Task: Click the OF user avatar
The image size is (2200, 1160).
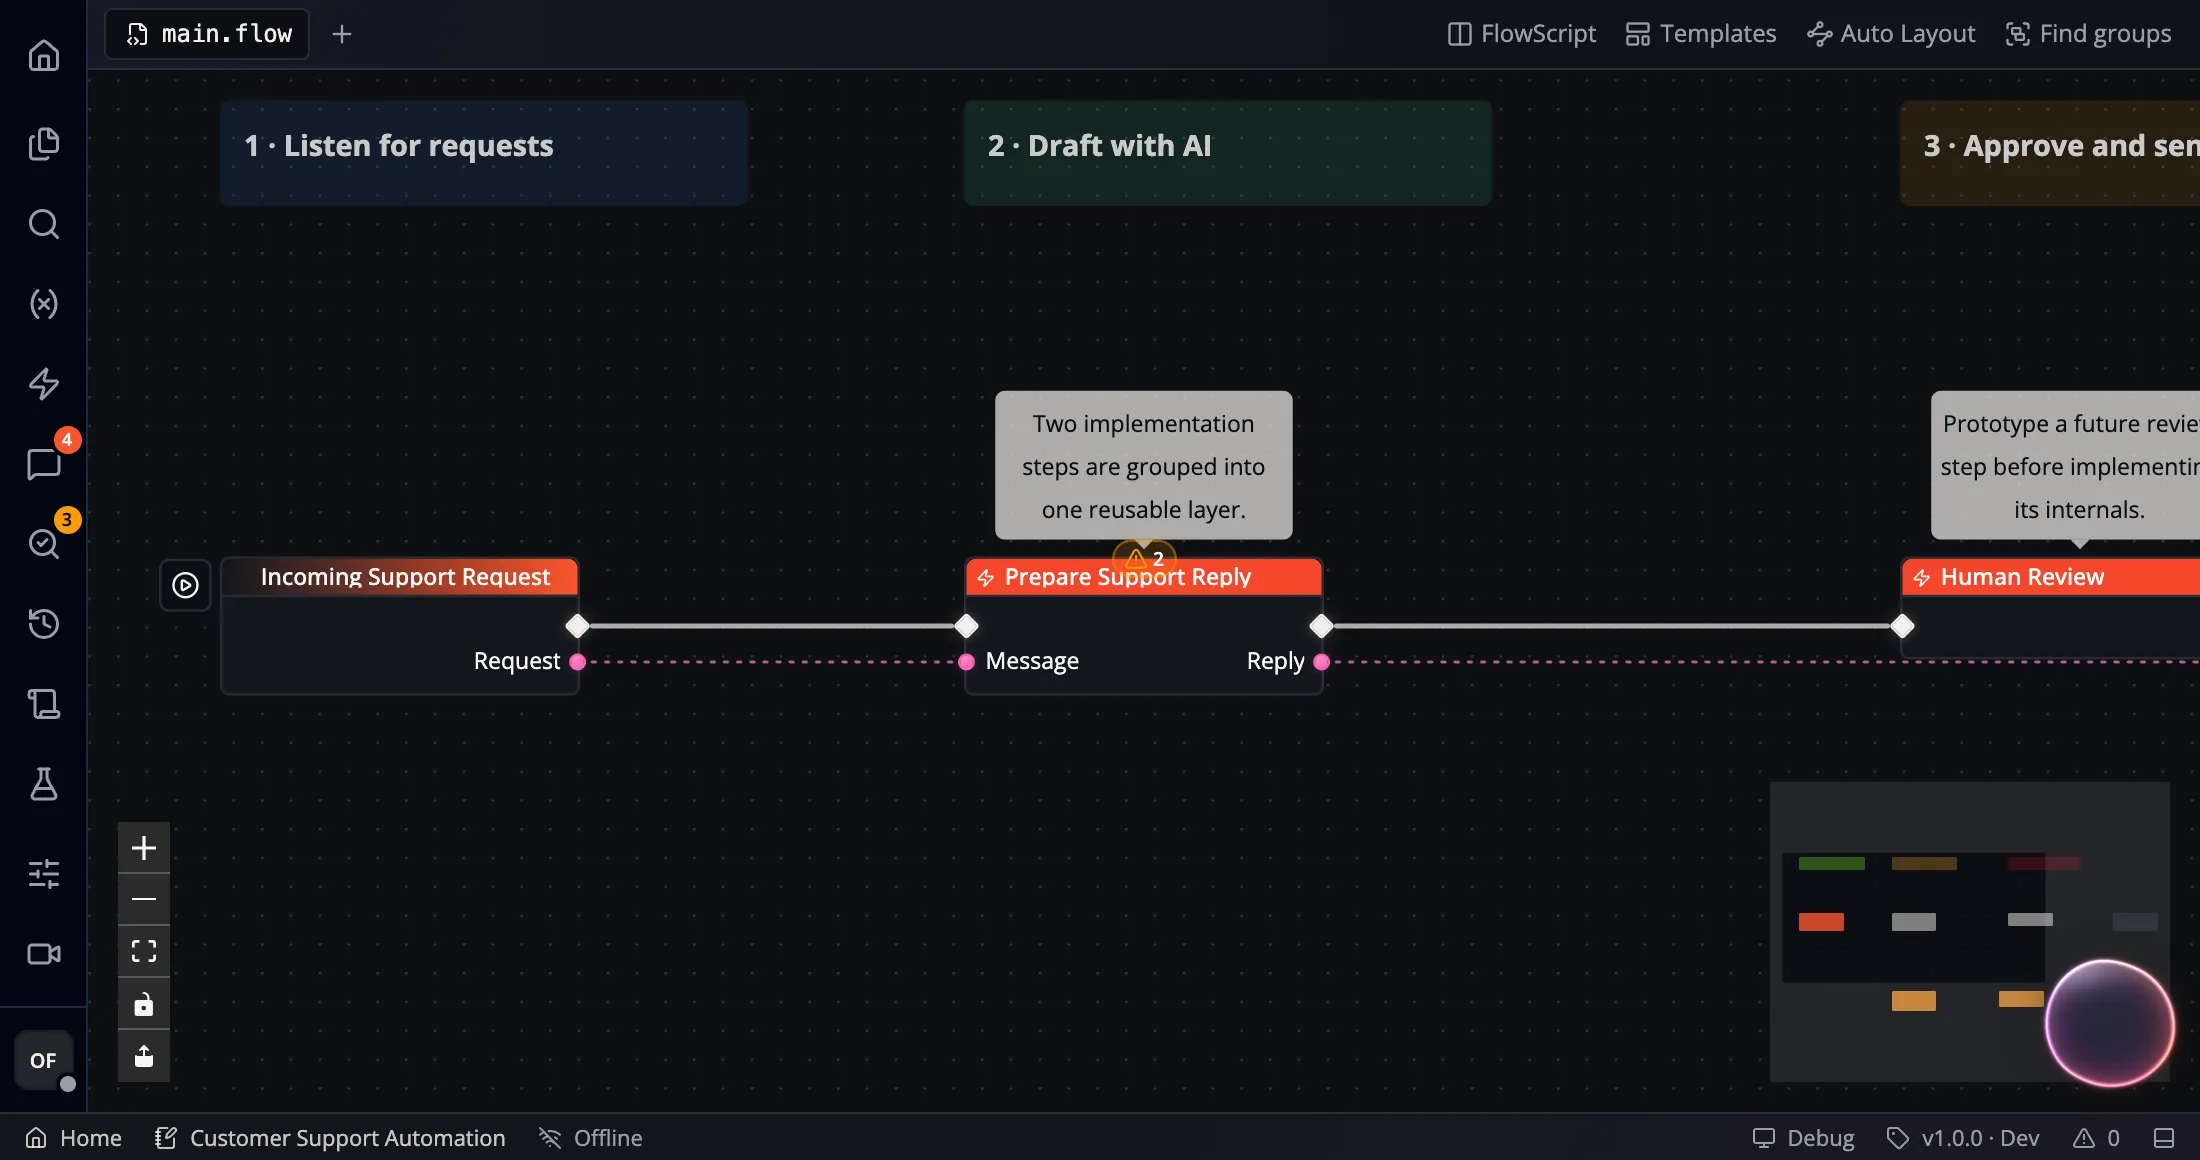Action: (43, 1060)
